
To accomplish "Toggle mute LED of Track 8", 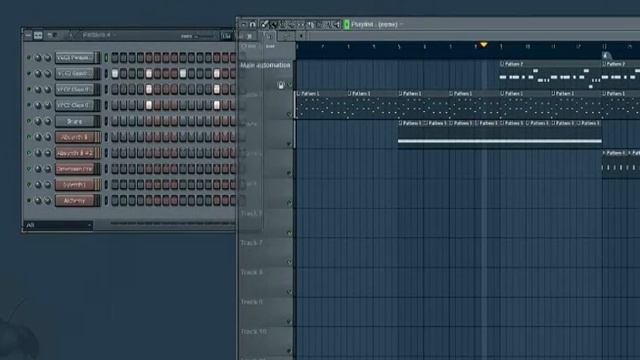I will pos(290,292).
